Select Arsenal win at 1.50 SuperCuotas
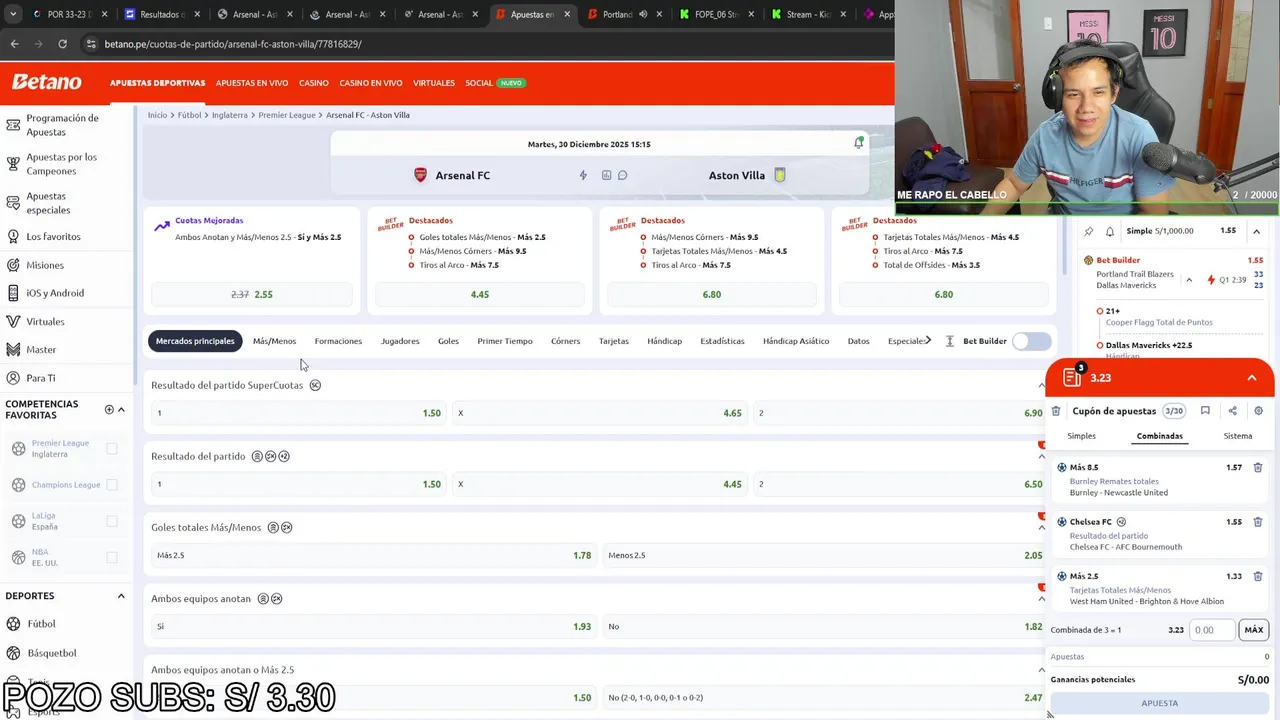 point(297,413)
